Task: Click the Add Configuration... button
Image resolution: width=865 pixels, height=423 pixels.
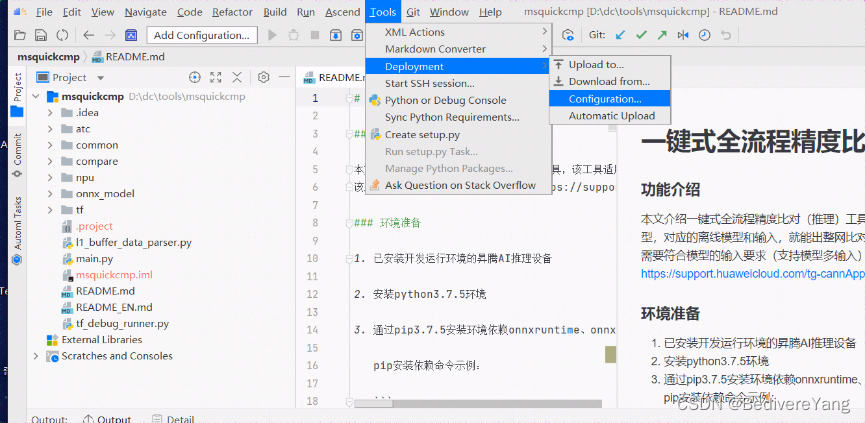Action: [202, 35]
